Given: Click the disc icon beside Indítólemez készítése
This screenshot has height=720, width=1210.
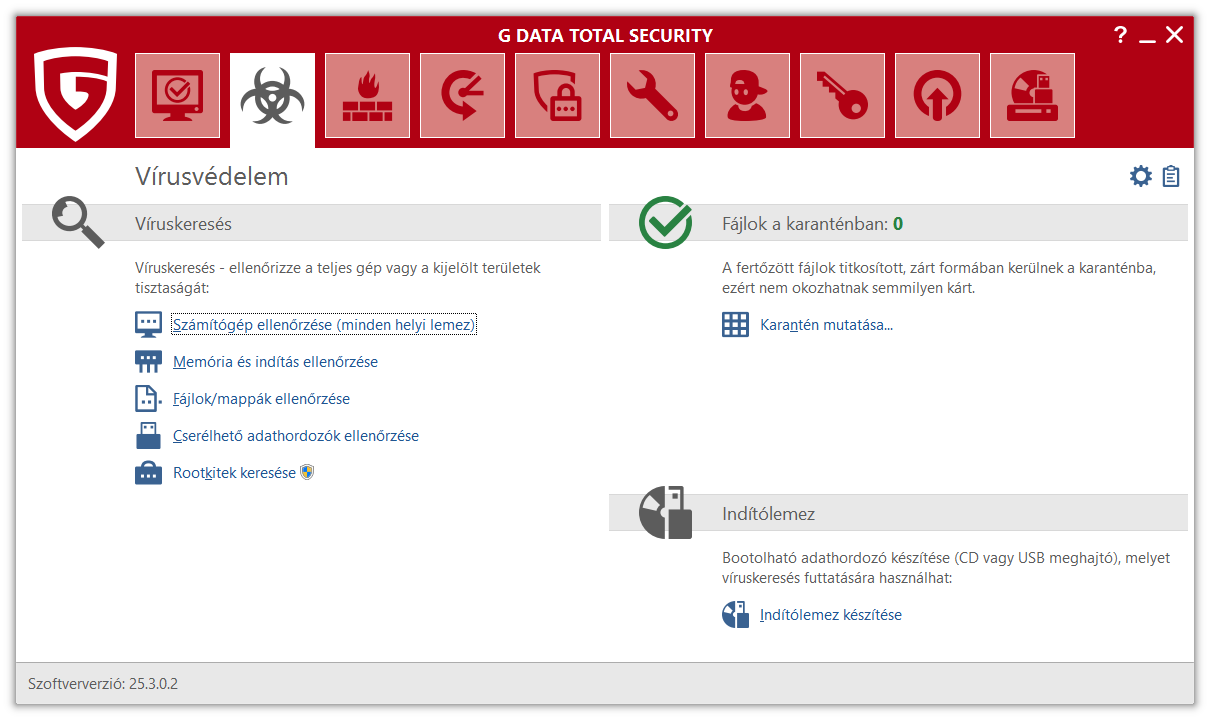Looking at the screenshot, I should click(735, 614).
